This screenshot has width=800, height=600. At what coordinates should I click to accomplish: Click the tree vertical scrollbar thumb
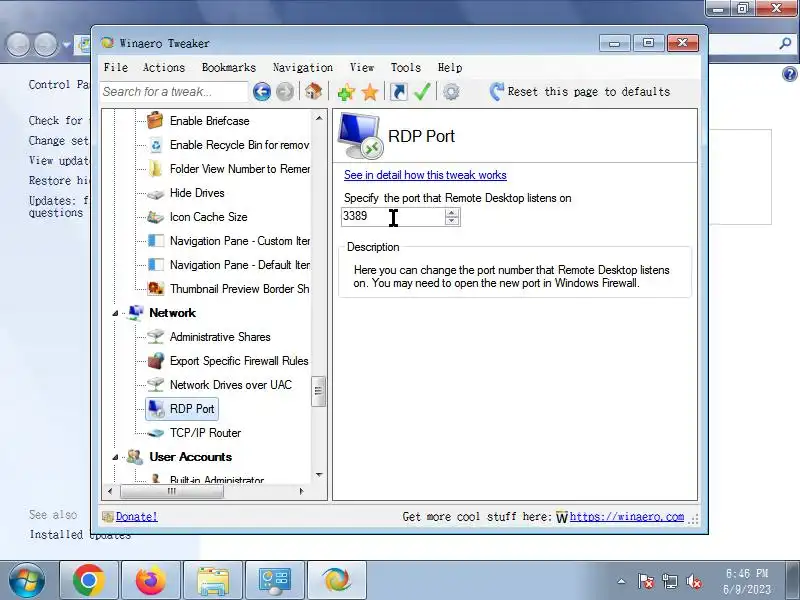(x=318, y=391)
